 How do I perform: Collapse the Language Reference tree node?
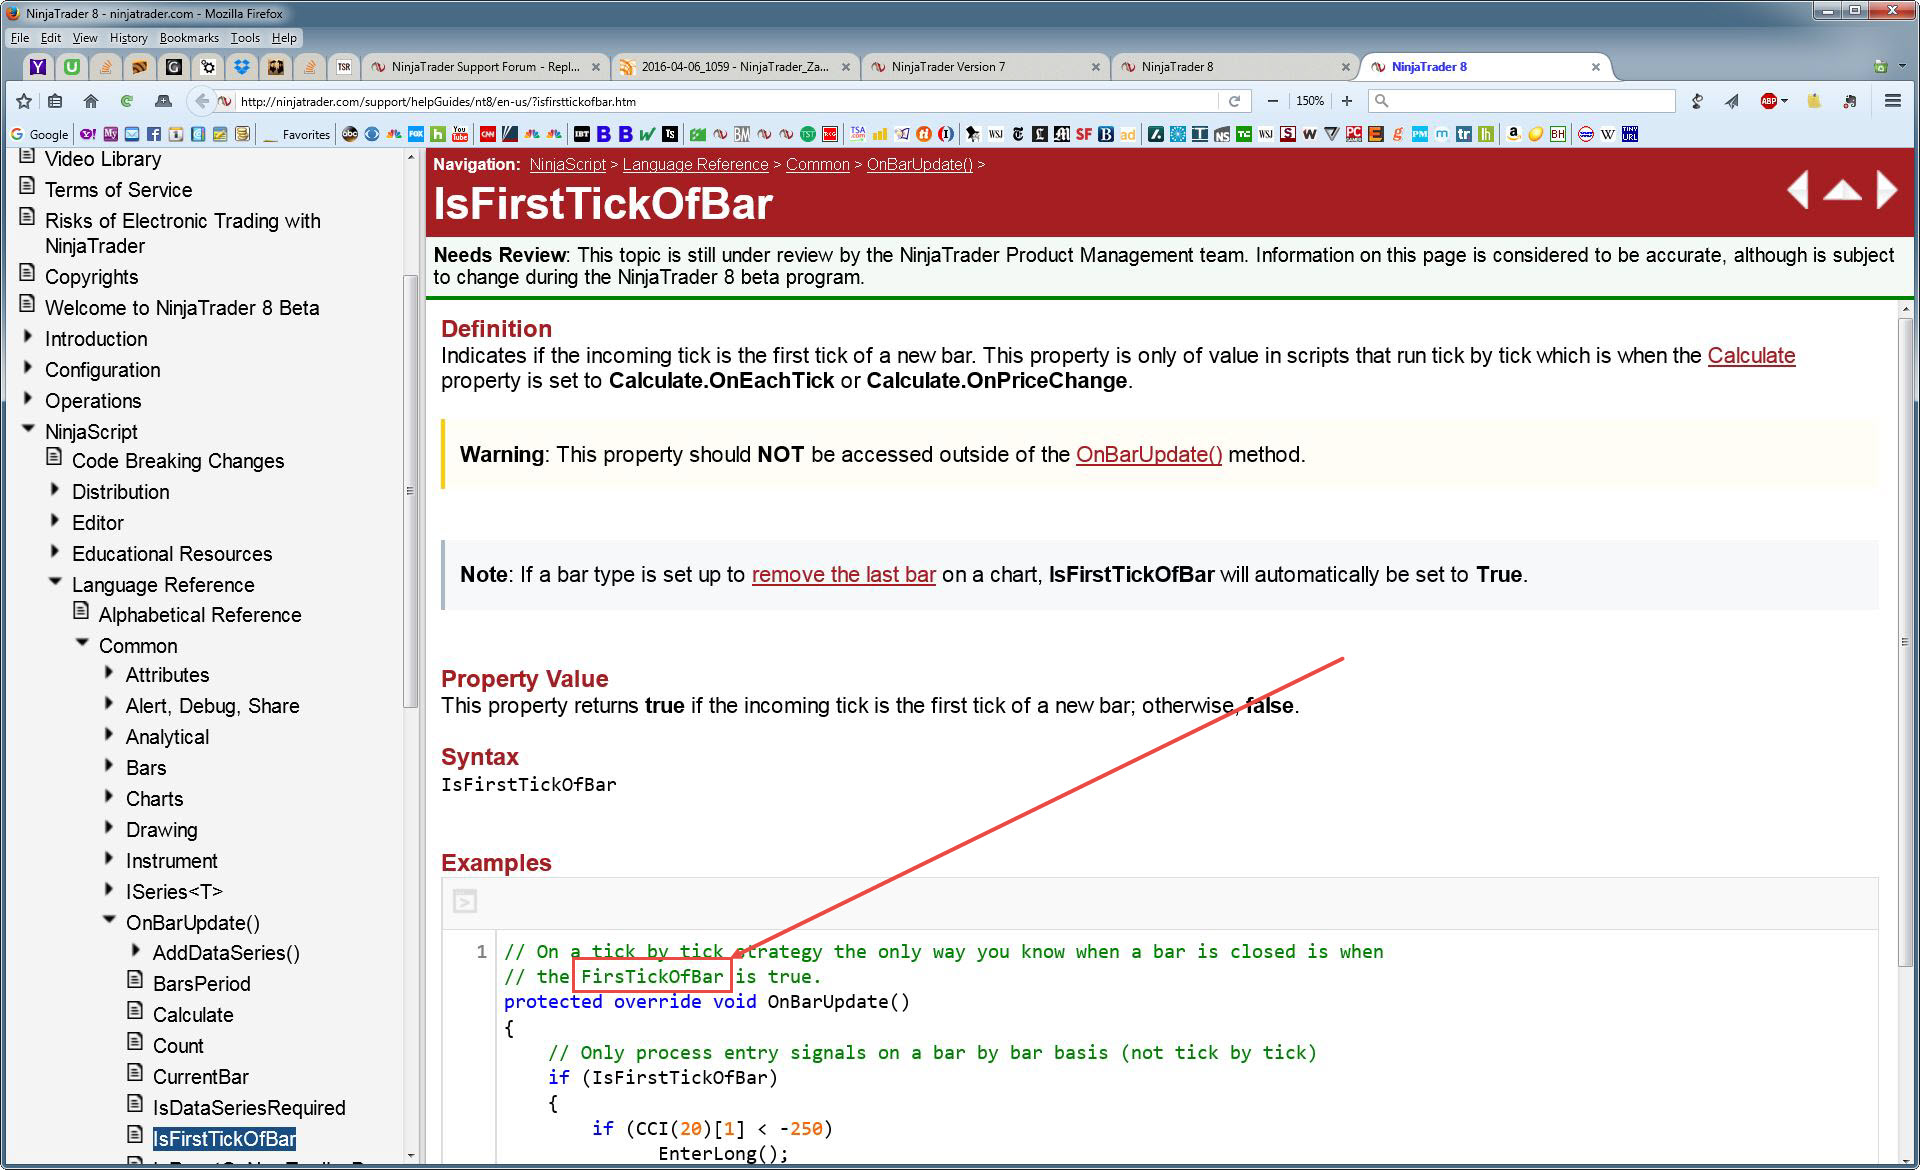[55, 582]
